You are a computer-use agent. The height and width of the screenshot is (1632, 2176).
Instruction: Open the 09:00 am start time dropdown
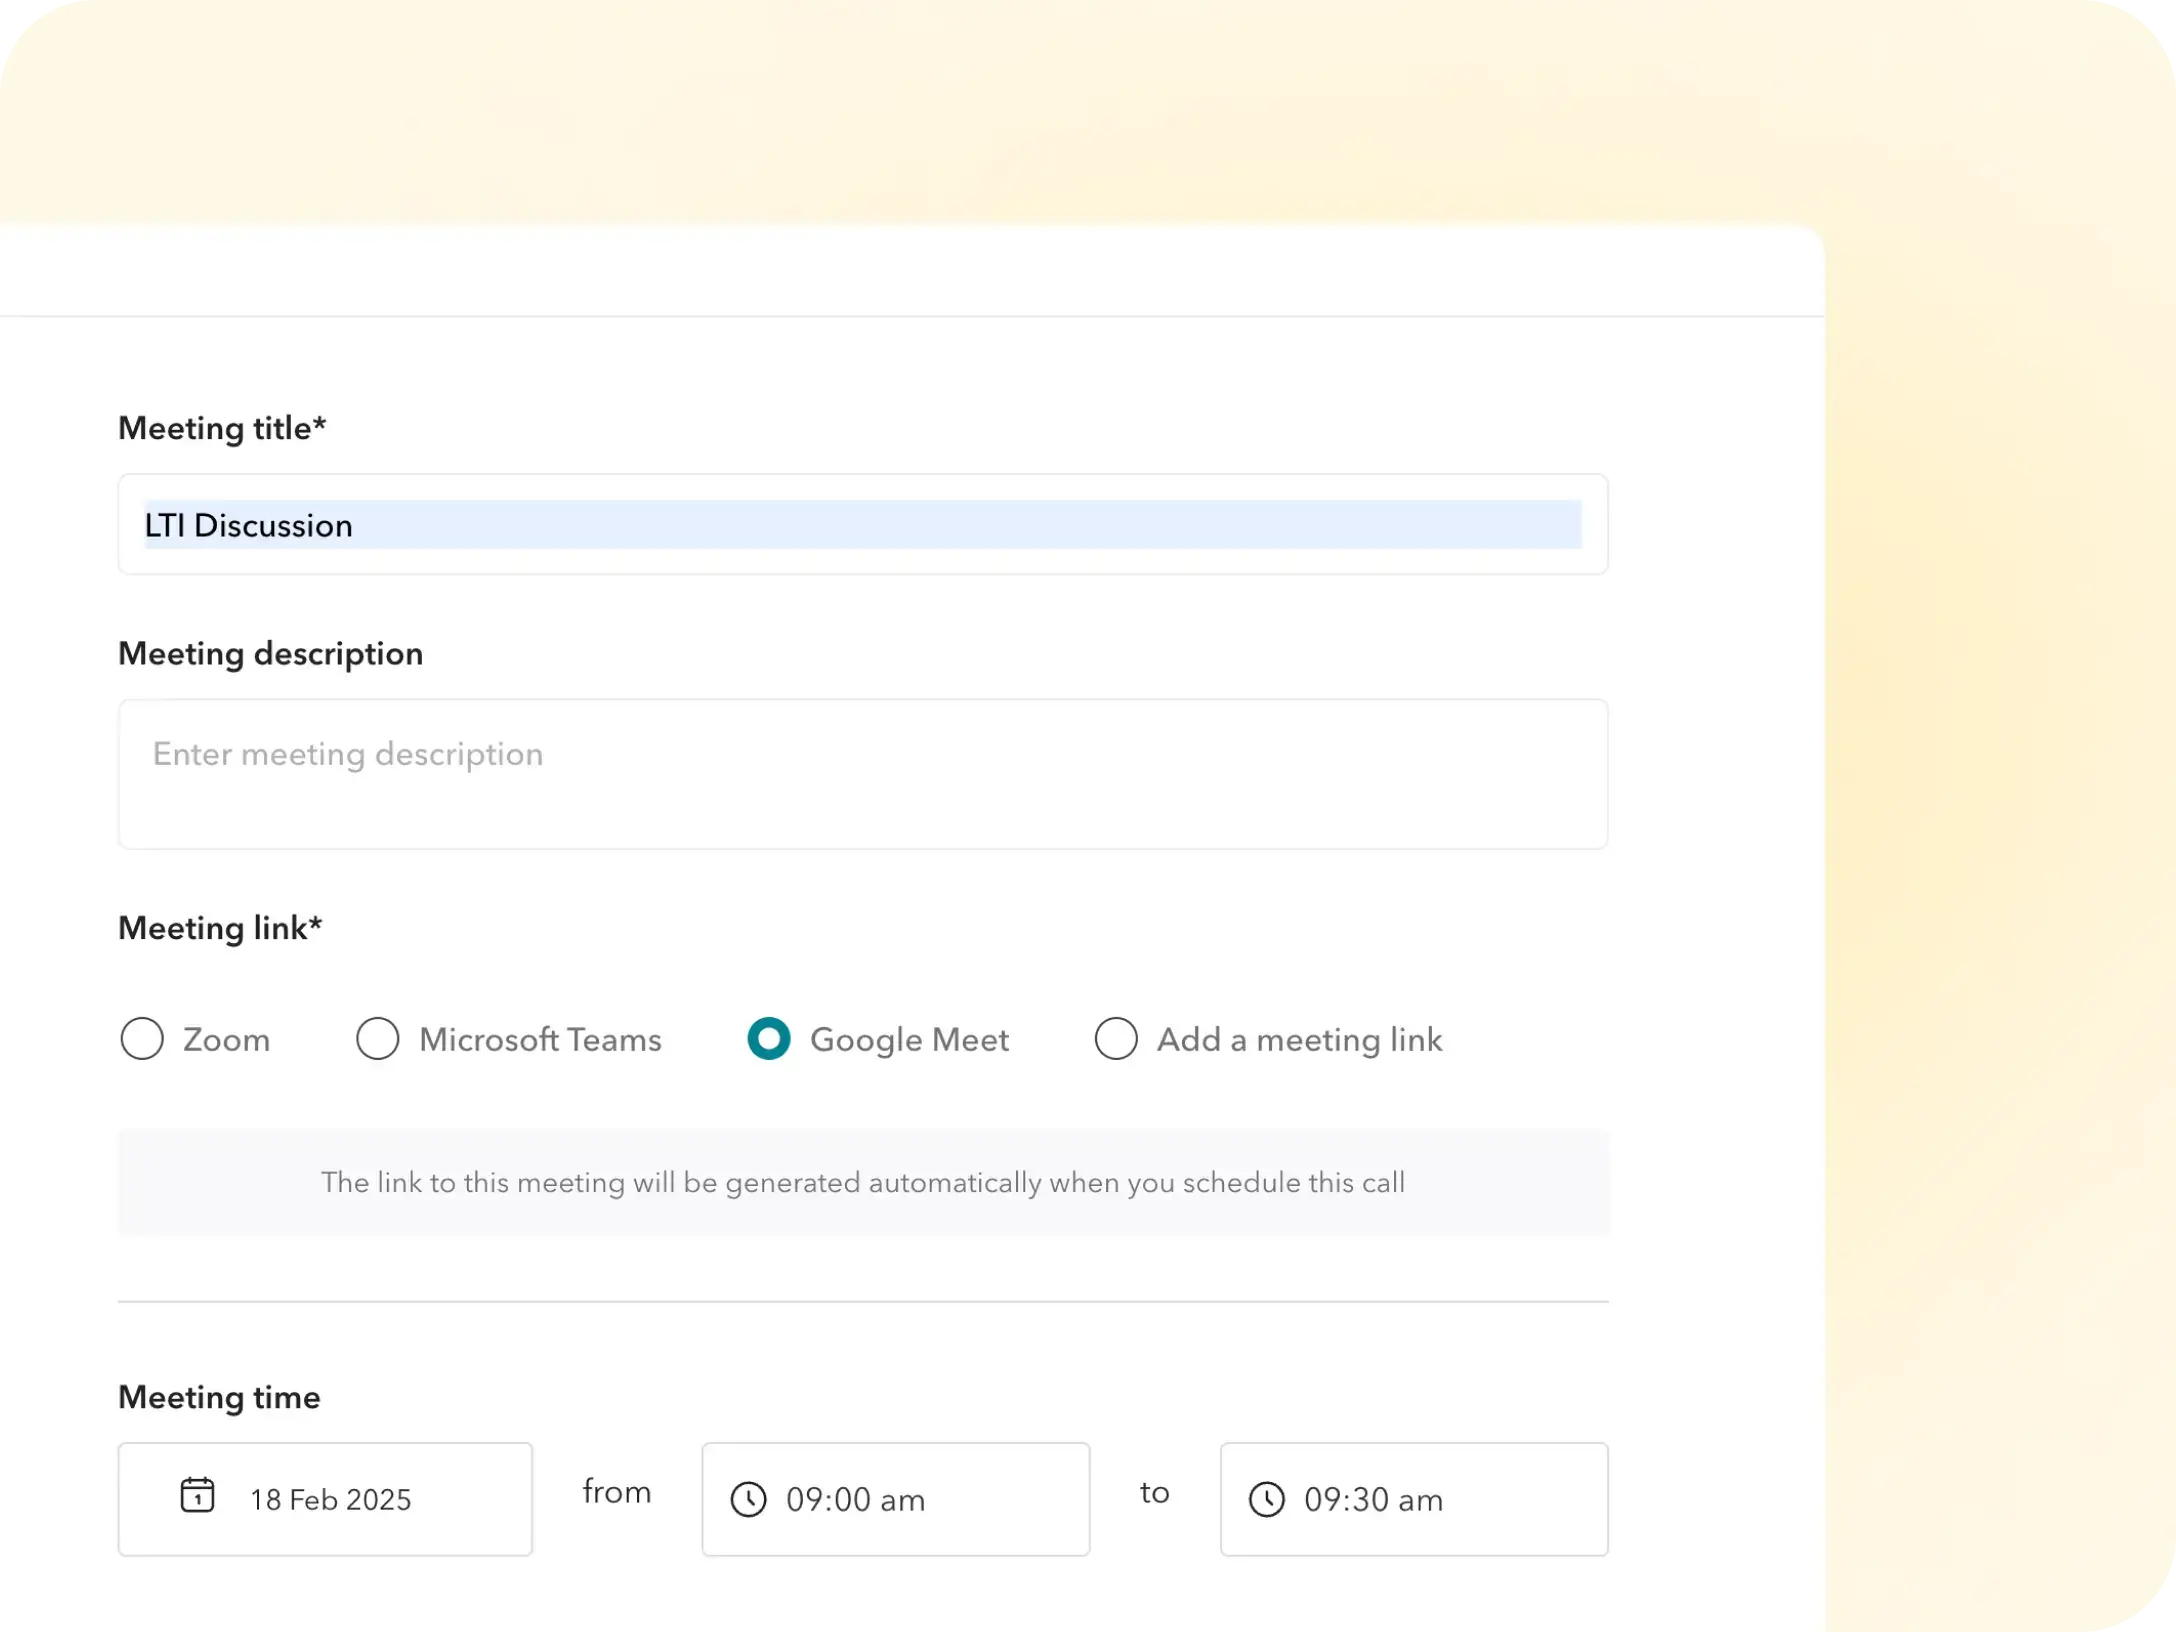[x=895, y=1499]
